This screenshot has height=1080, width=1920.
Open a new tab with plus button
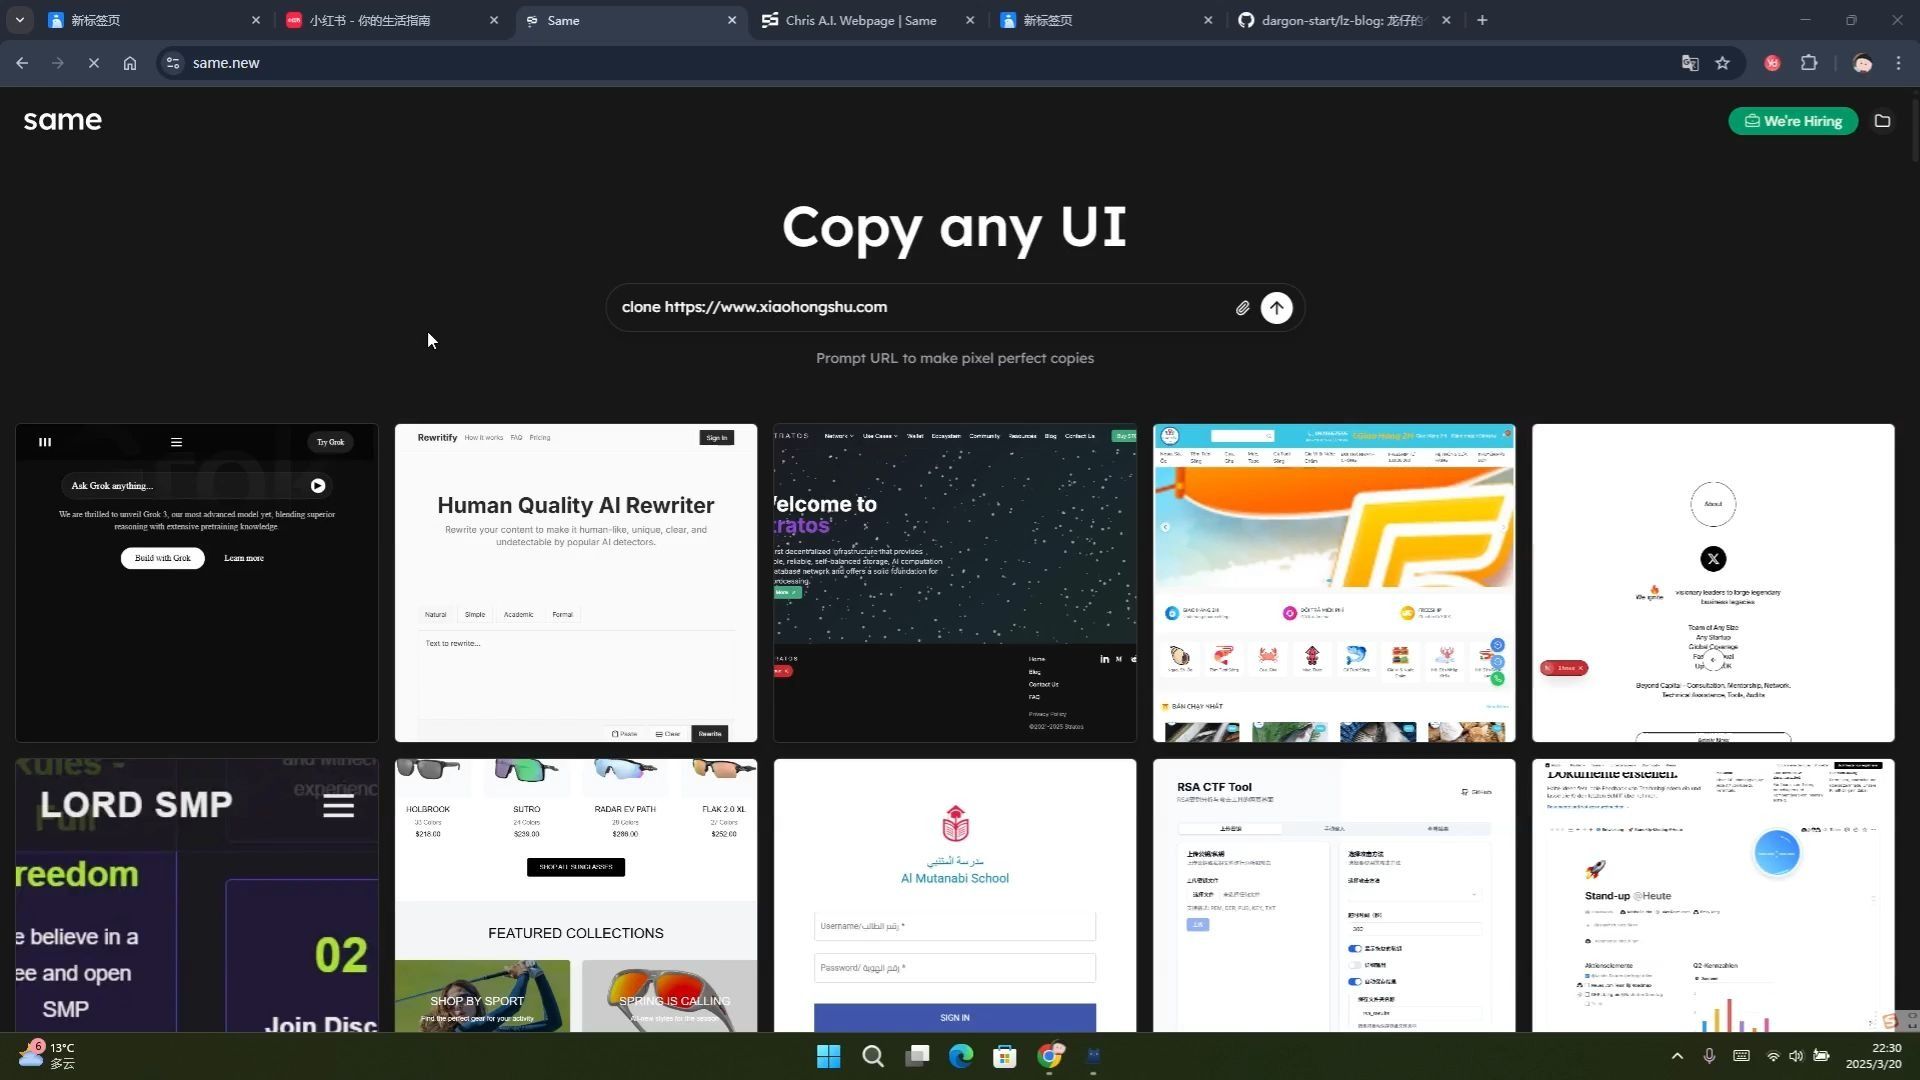click(1482, 20)
